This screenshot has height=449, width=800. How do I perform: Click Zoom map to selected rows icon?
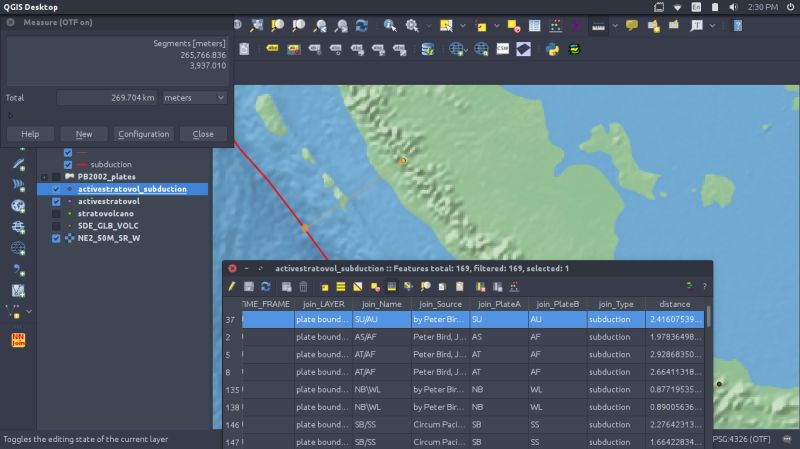pos(426,287)
